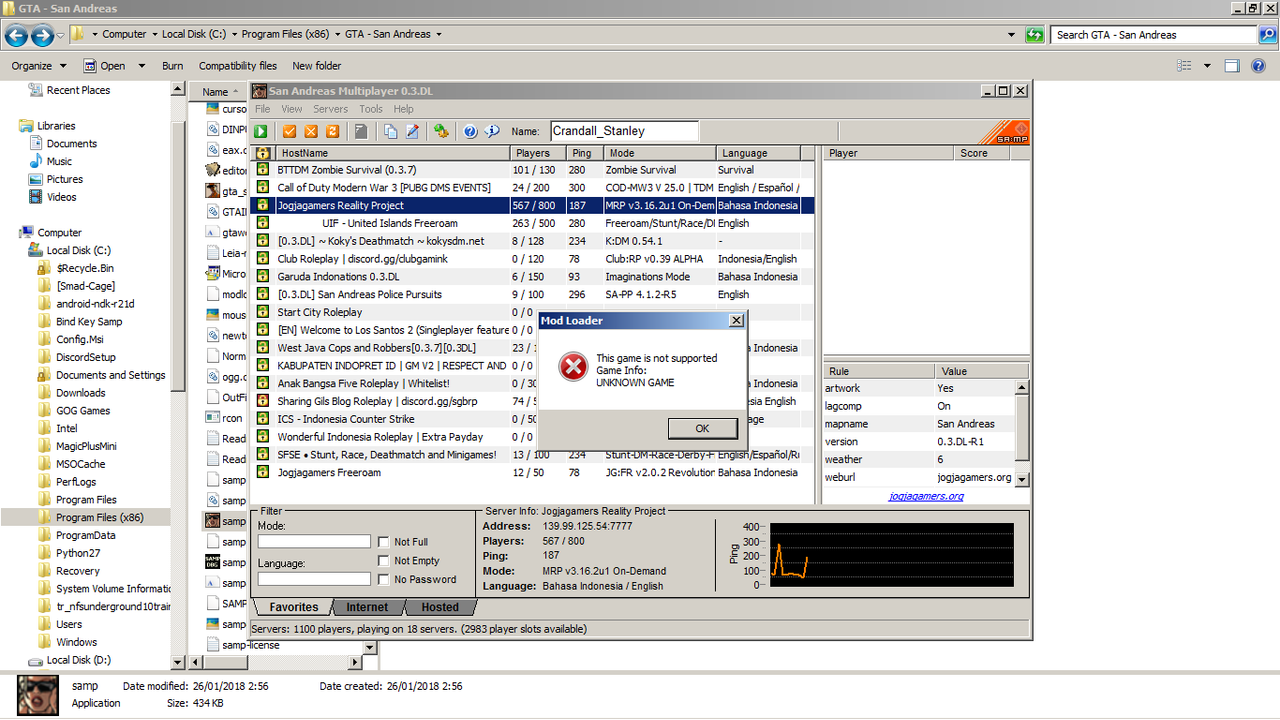Enable the Not Full filter checkbox
This screenshot has height=720, width=1280.
coord(384,542)
